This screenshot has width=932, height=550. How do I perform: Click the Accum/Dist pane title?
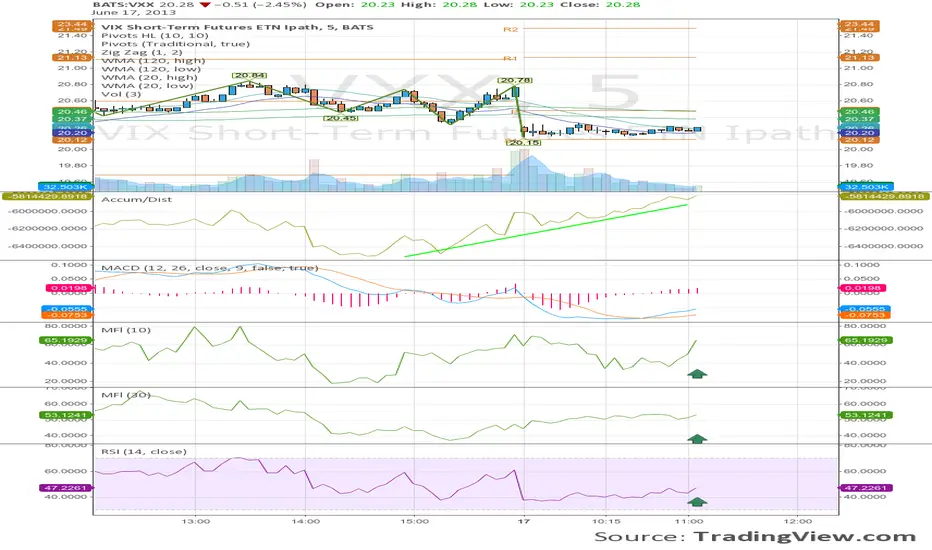click(x=137, y=199)
